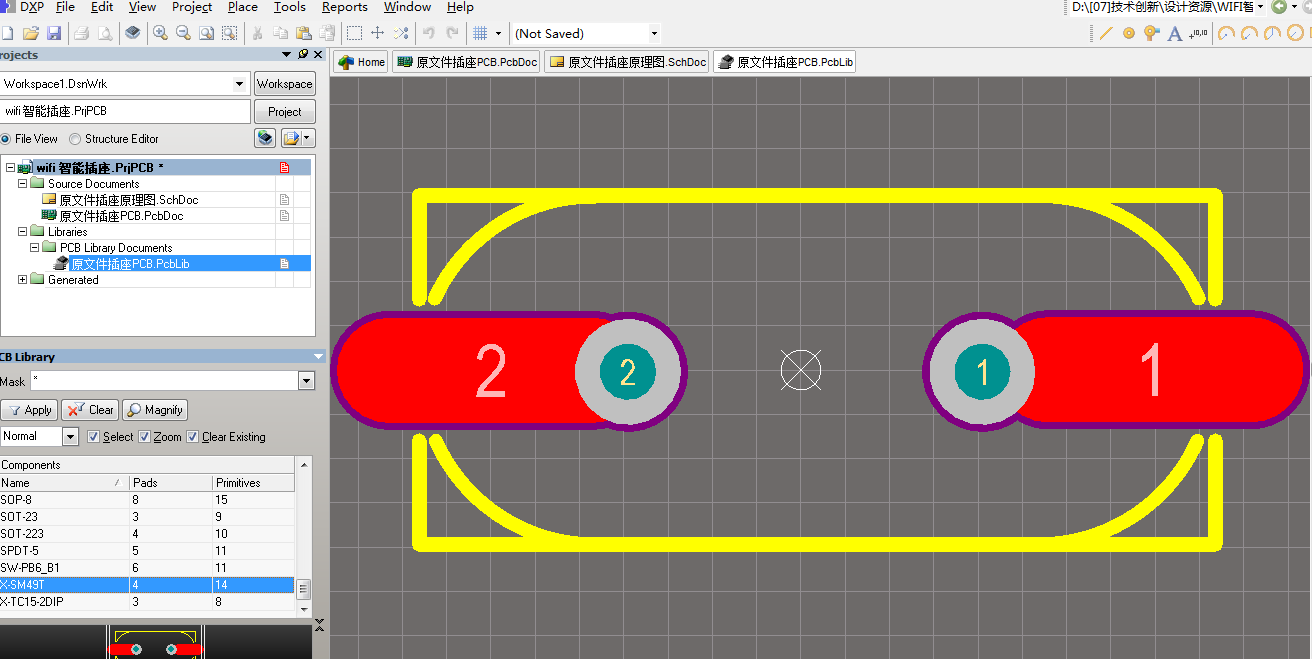Viewport: 1312px width, 659px height.
Task: Open the (Not Saved) view dropdown
Action: 654,33
